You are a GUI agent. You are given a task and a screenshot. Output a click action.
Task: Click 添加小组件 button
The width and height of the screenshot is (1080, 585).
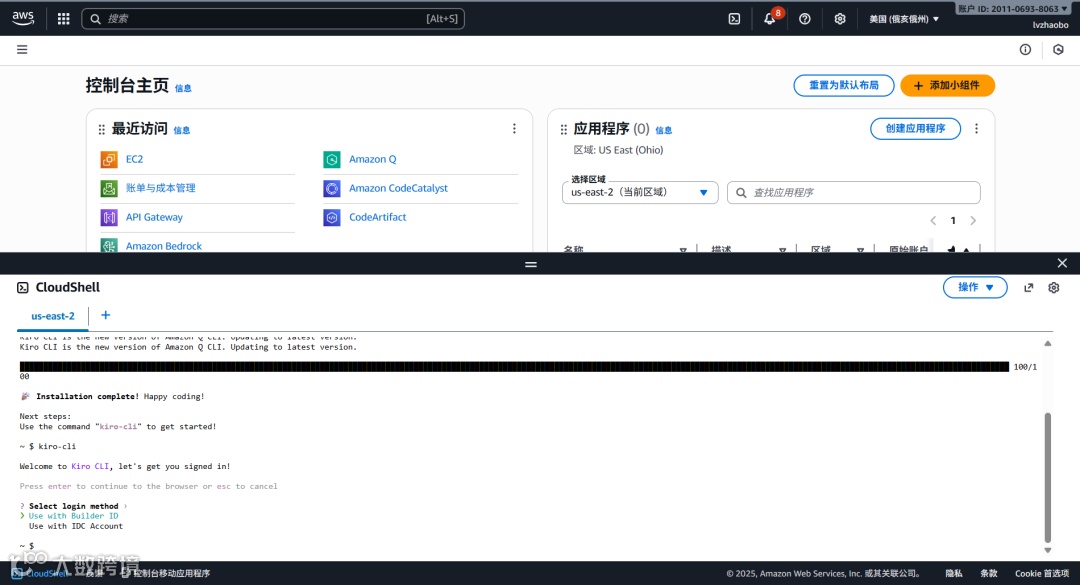click(x=947, y=85)
